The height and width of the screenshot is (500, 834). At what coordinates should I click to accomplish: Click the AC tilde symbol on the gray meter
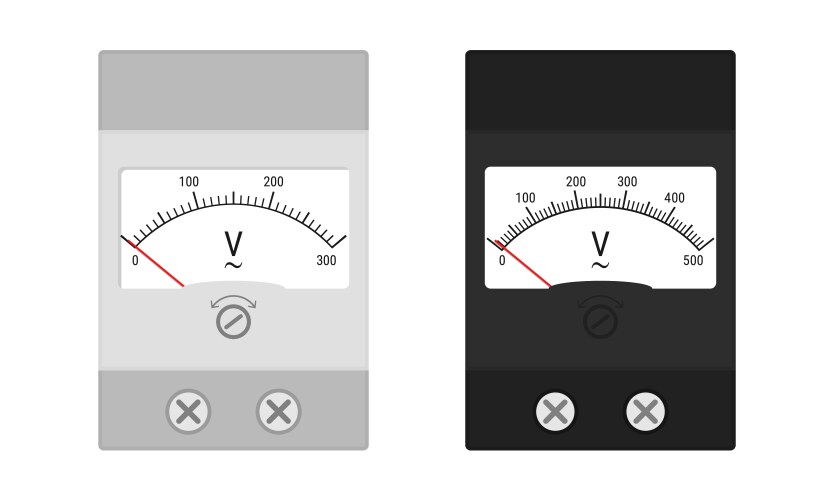click(233, 265)
